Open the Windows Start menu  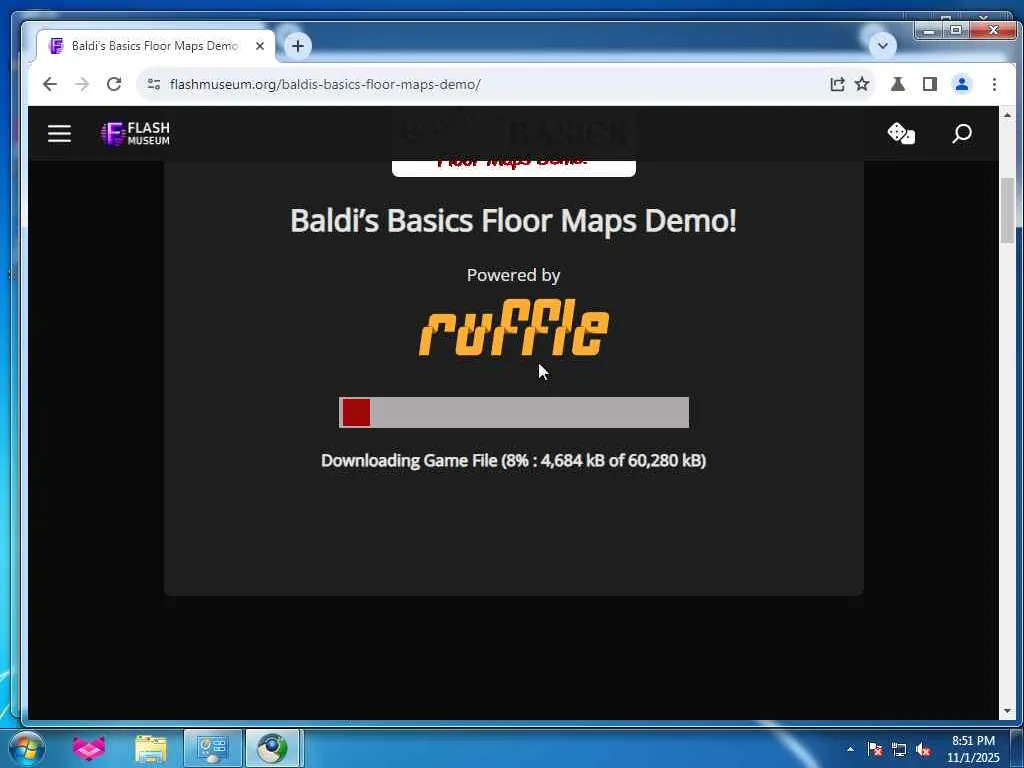pos(26,748)
